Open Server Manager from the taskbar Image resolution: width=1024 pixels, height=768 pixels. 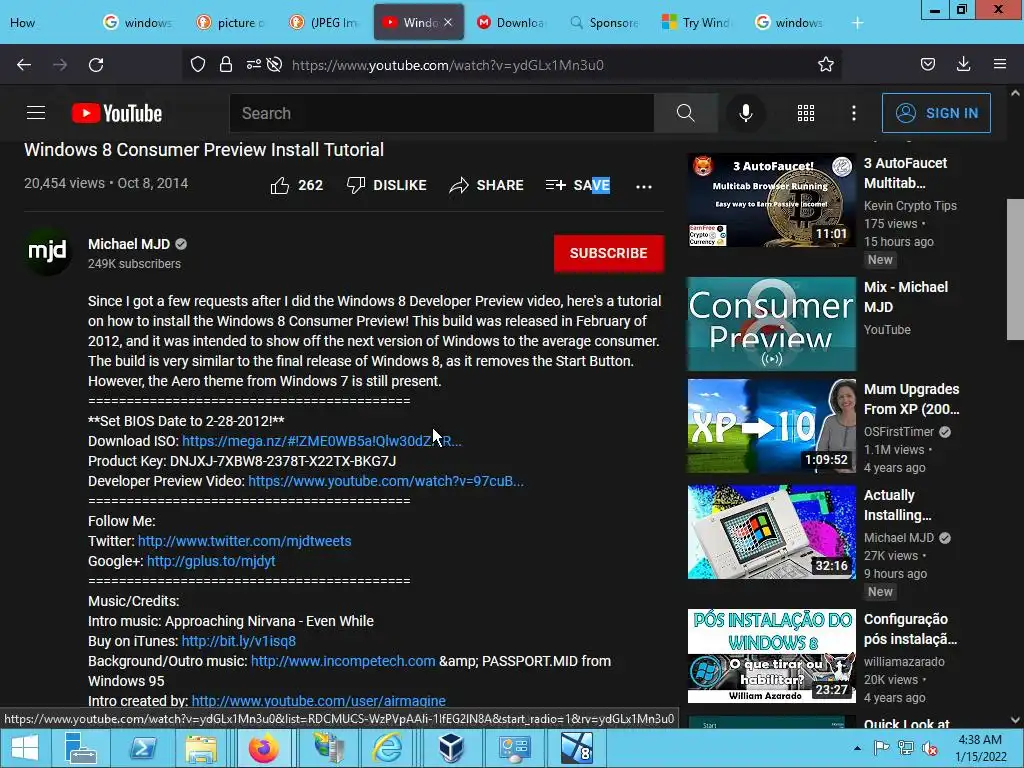click(x=80, y=748)
